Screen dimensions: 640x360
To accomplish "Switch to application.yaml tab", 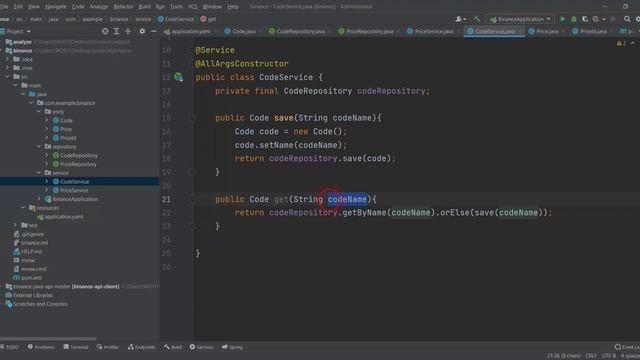I will click(x=188, y=31).
